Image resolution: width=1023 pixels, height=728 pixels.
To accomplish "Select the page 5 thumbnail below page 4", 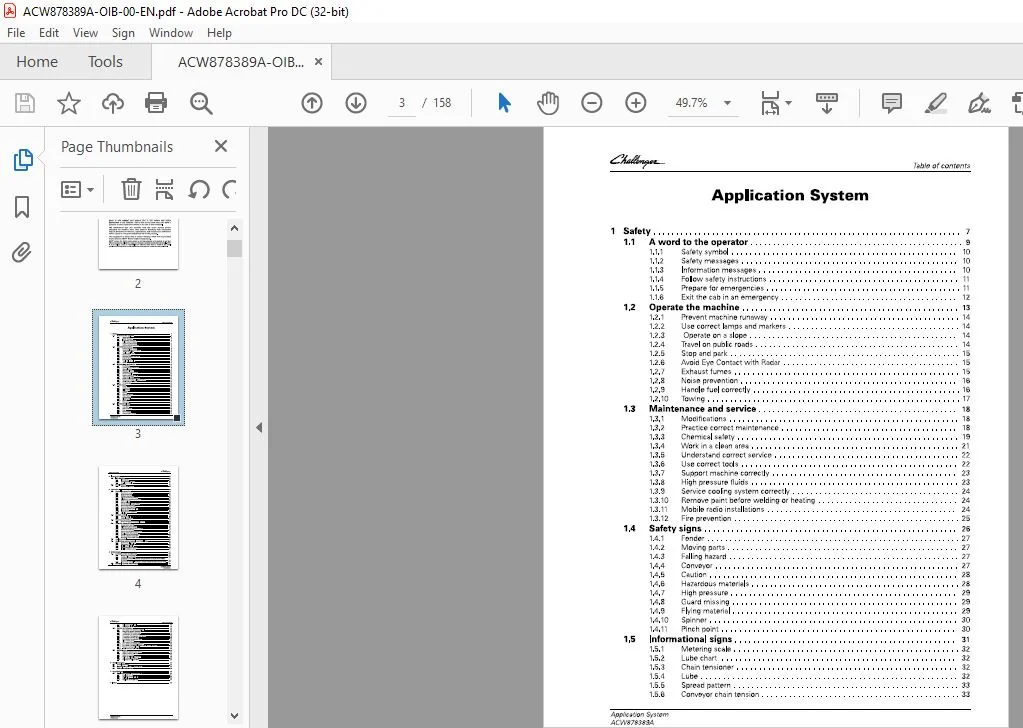I will pyautogui.click(x=138, y=667).
